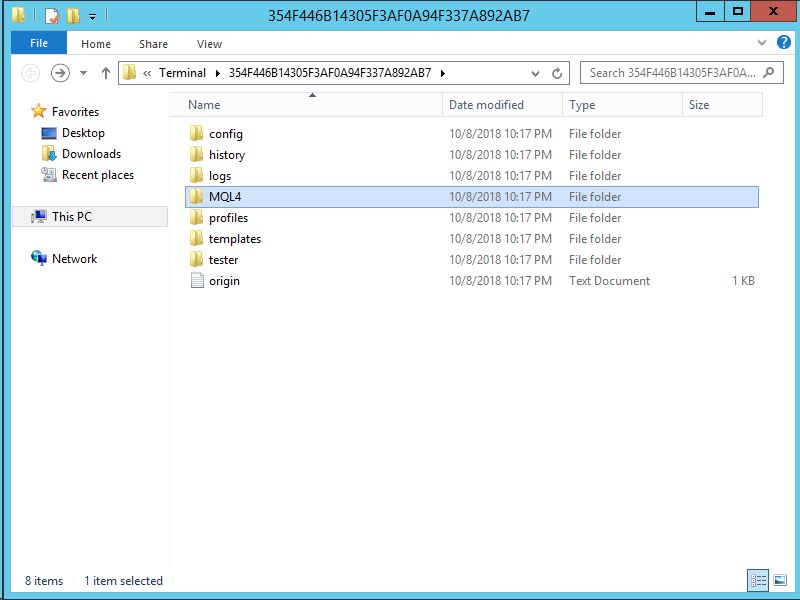Open the File menu

[39, 43]
